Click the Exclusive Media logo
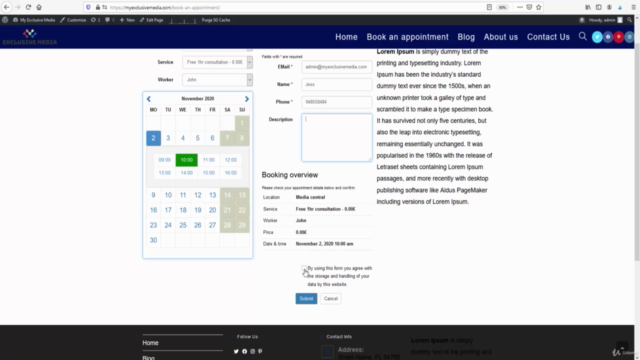640x360 pixels. click(x=30, y=37)
